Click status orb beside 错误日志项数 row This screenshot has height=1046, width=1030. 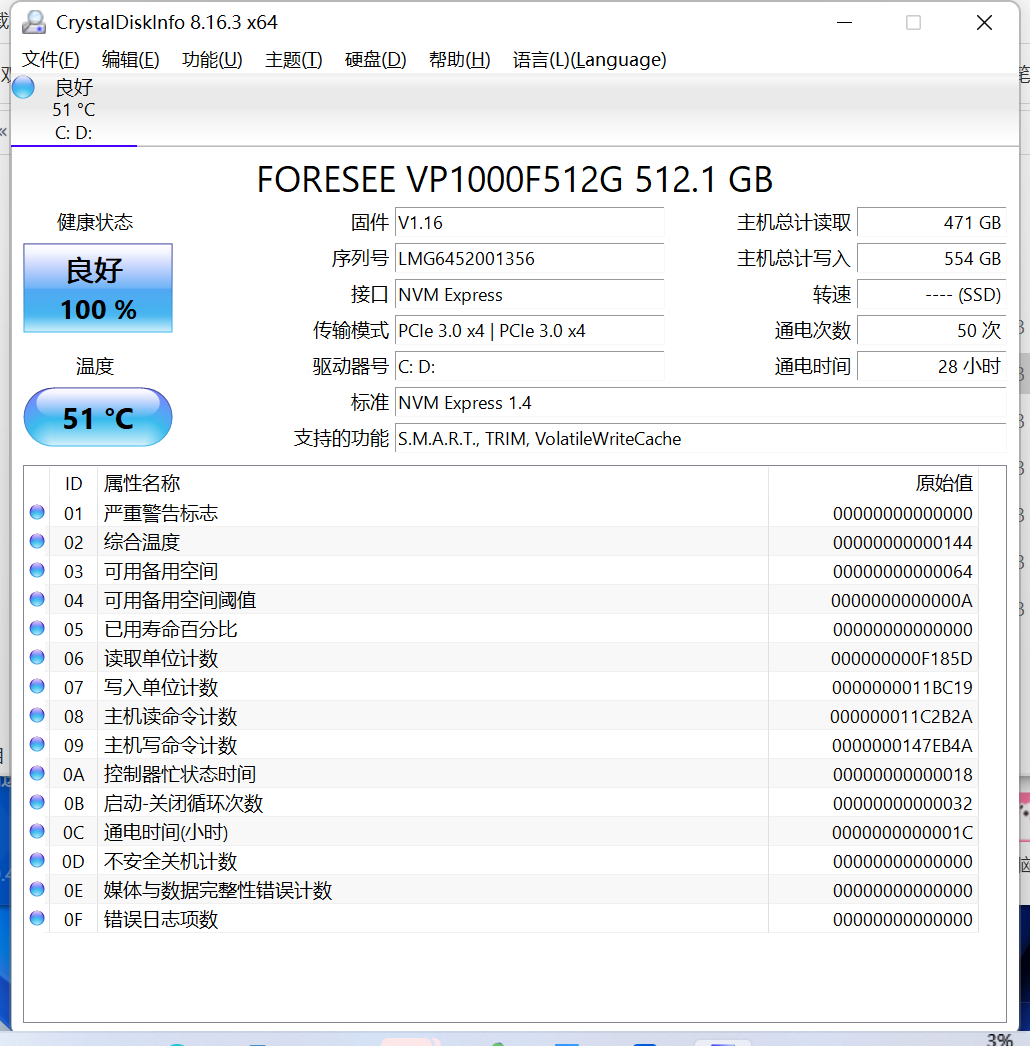[38, 919]
